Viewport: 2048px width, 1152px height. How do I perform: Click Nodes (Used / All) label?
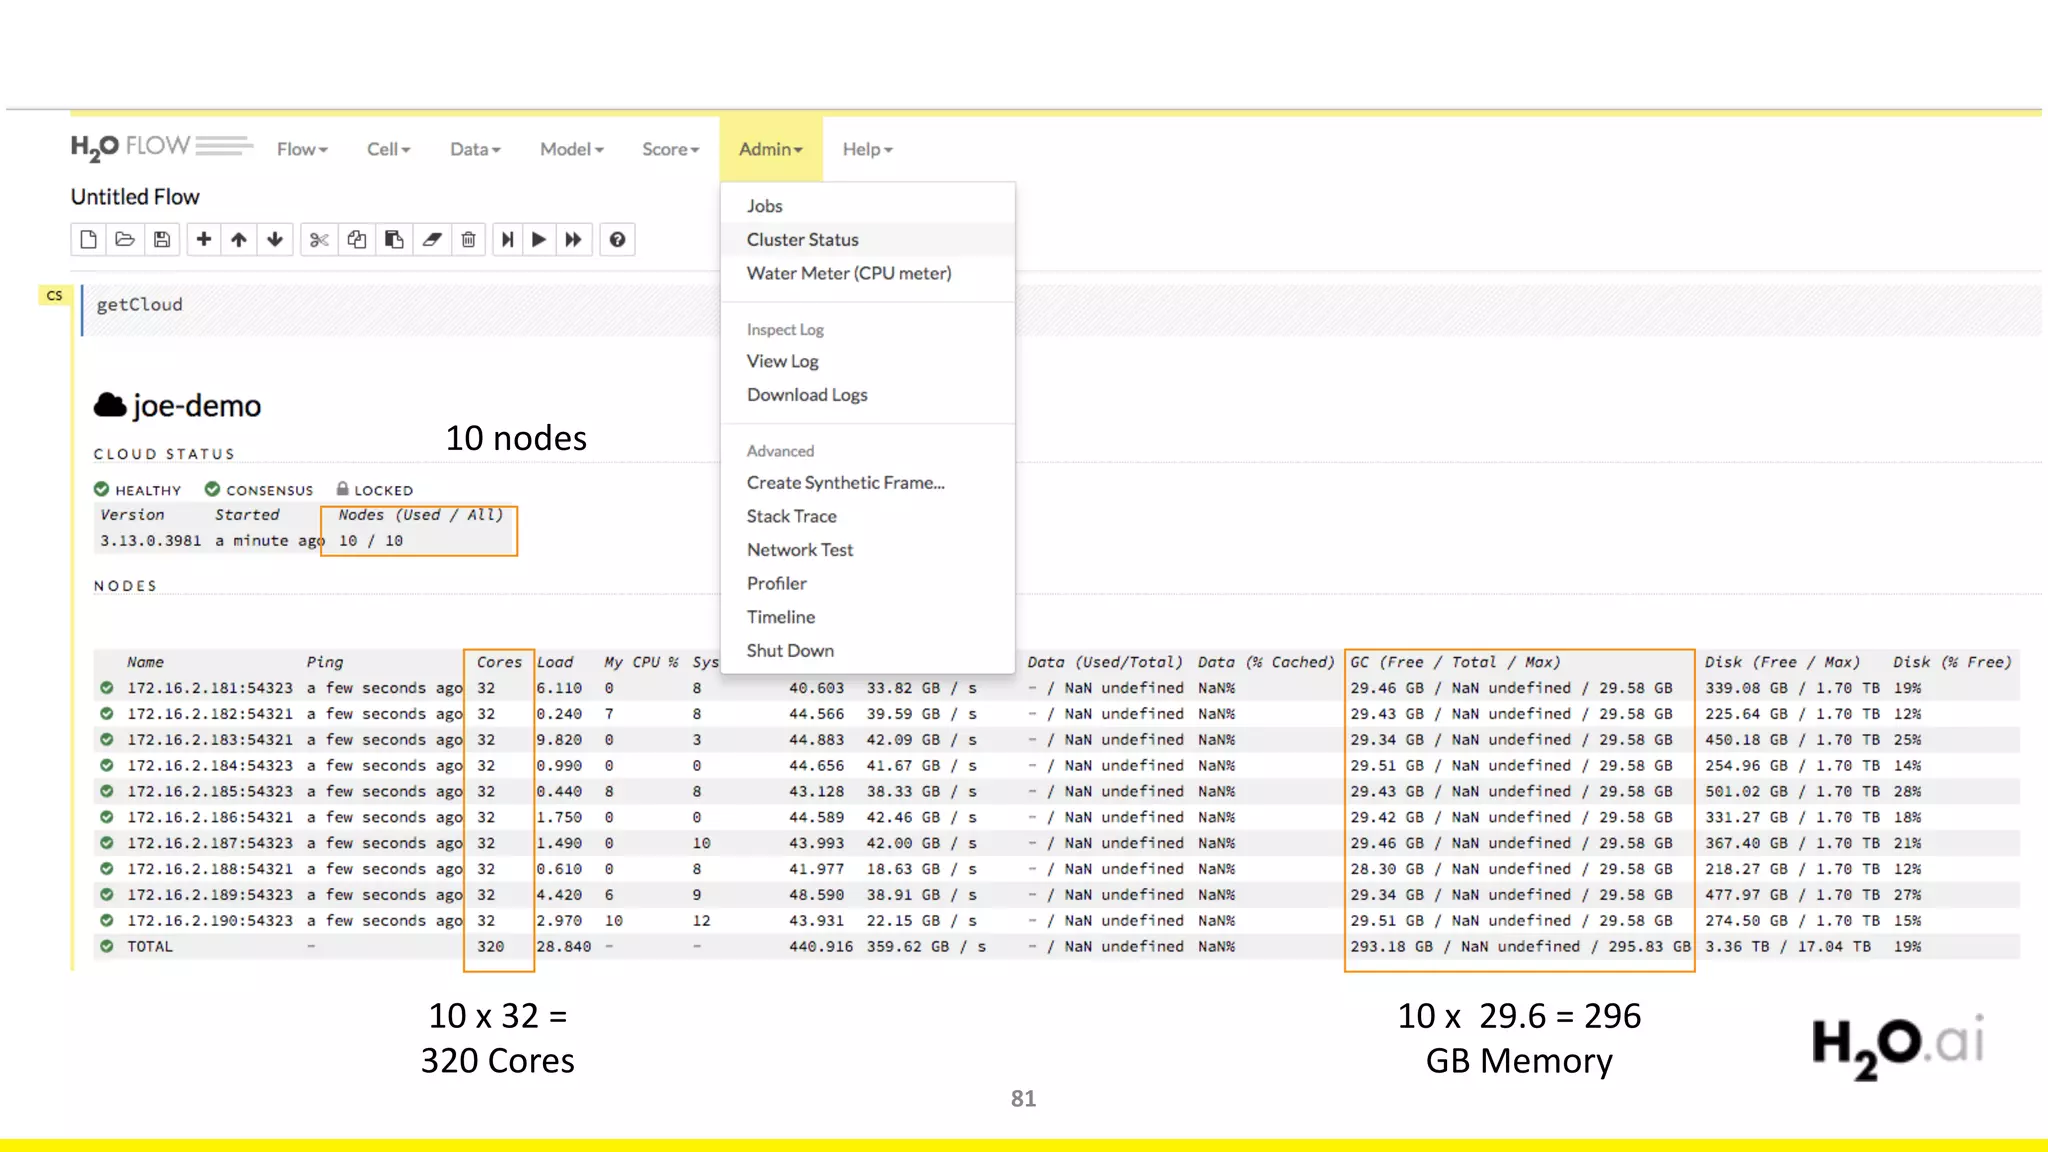coord(420,515)
